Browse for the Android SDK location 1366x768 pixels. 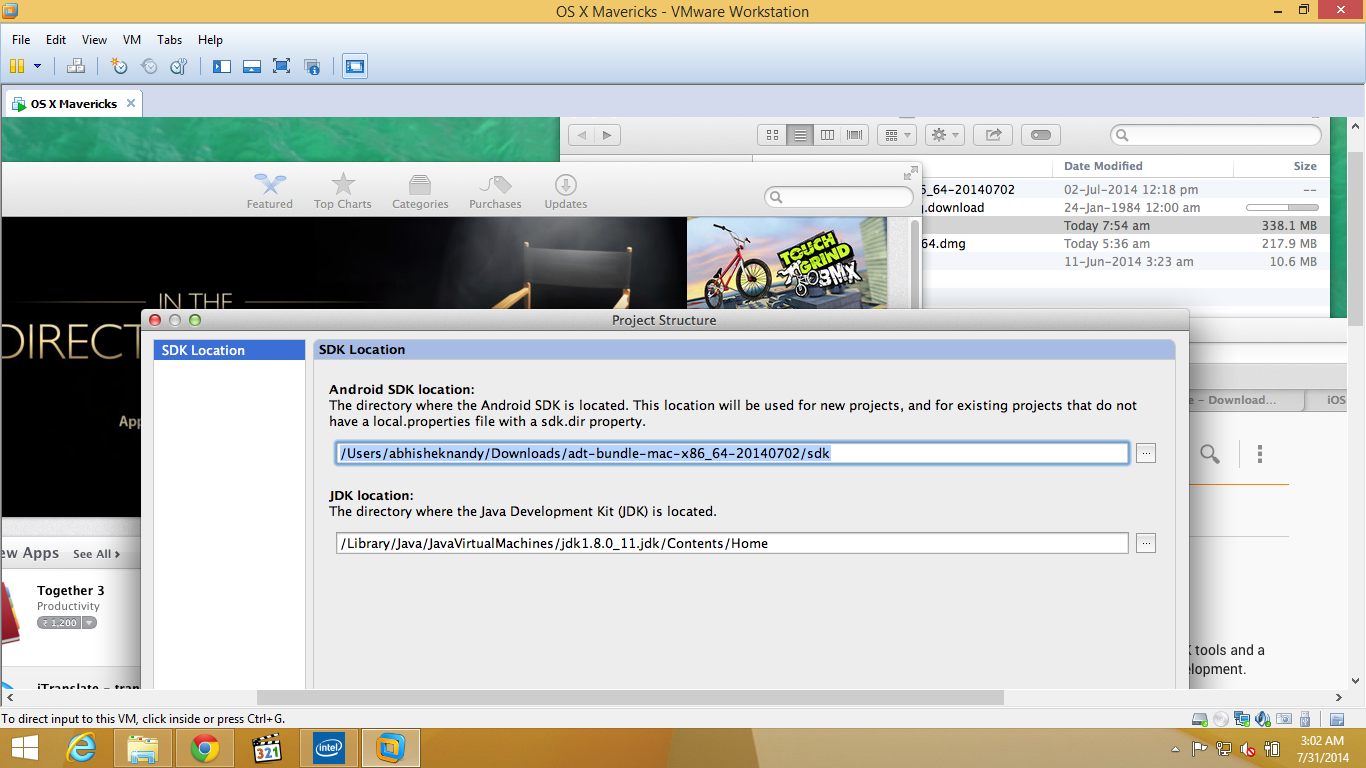[1146, 453]
